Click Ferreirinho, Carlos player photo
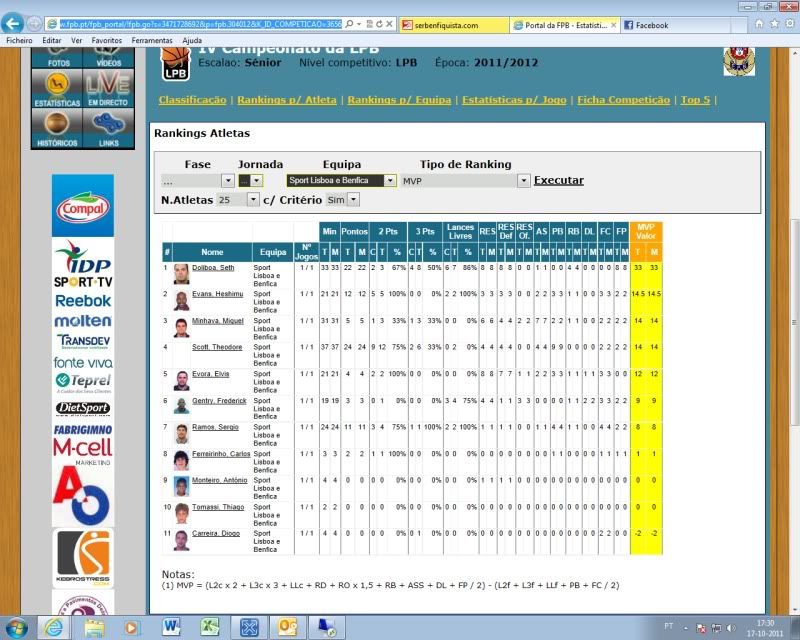Image resolution: width=800 pixels, height=640 pixels. [181, 460]
